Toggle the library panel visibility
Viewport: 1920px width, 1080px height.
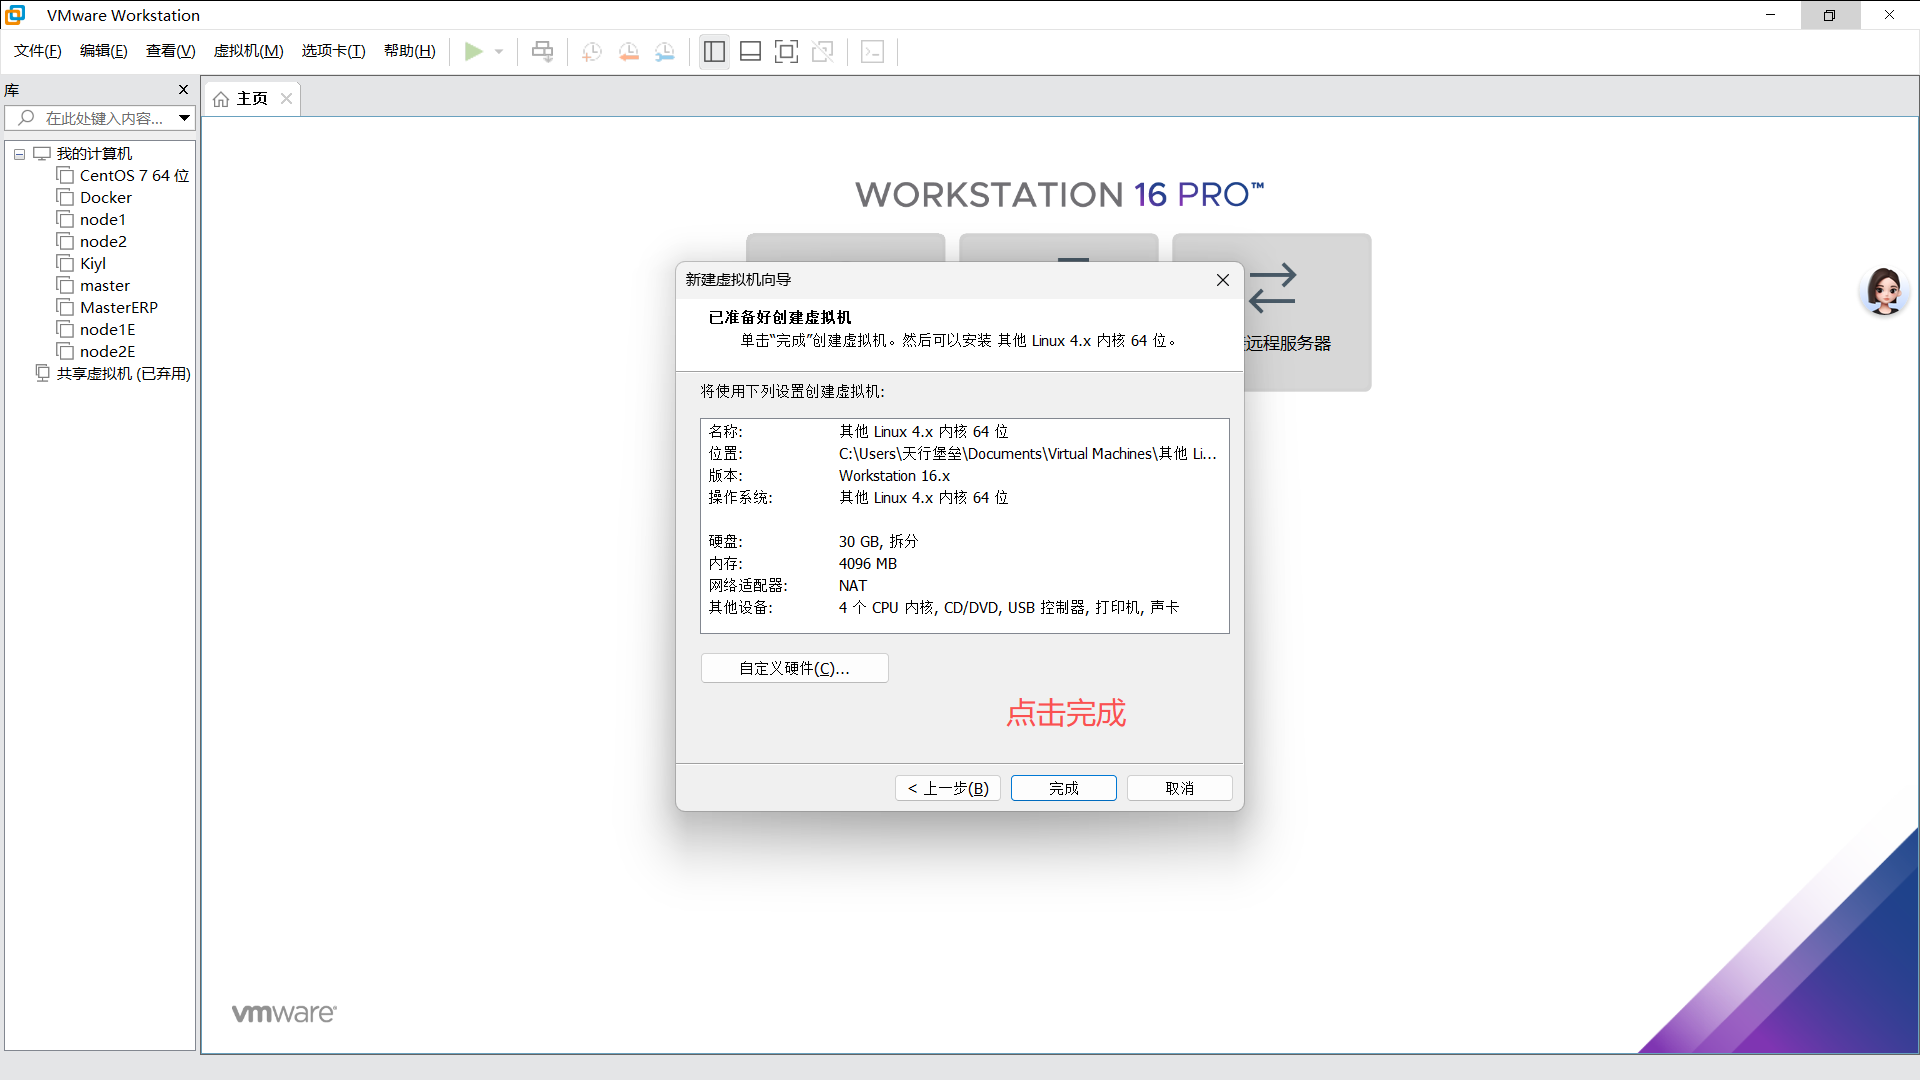click(x=714, y=51)
